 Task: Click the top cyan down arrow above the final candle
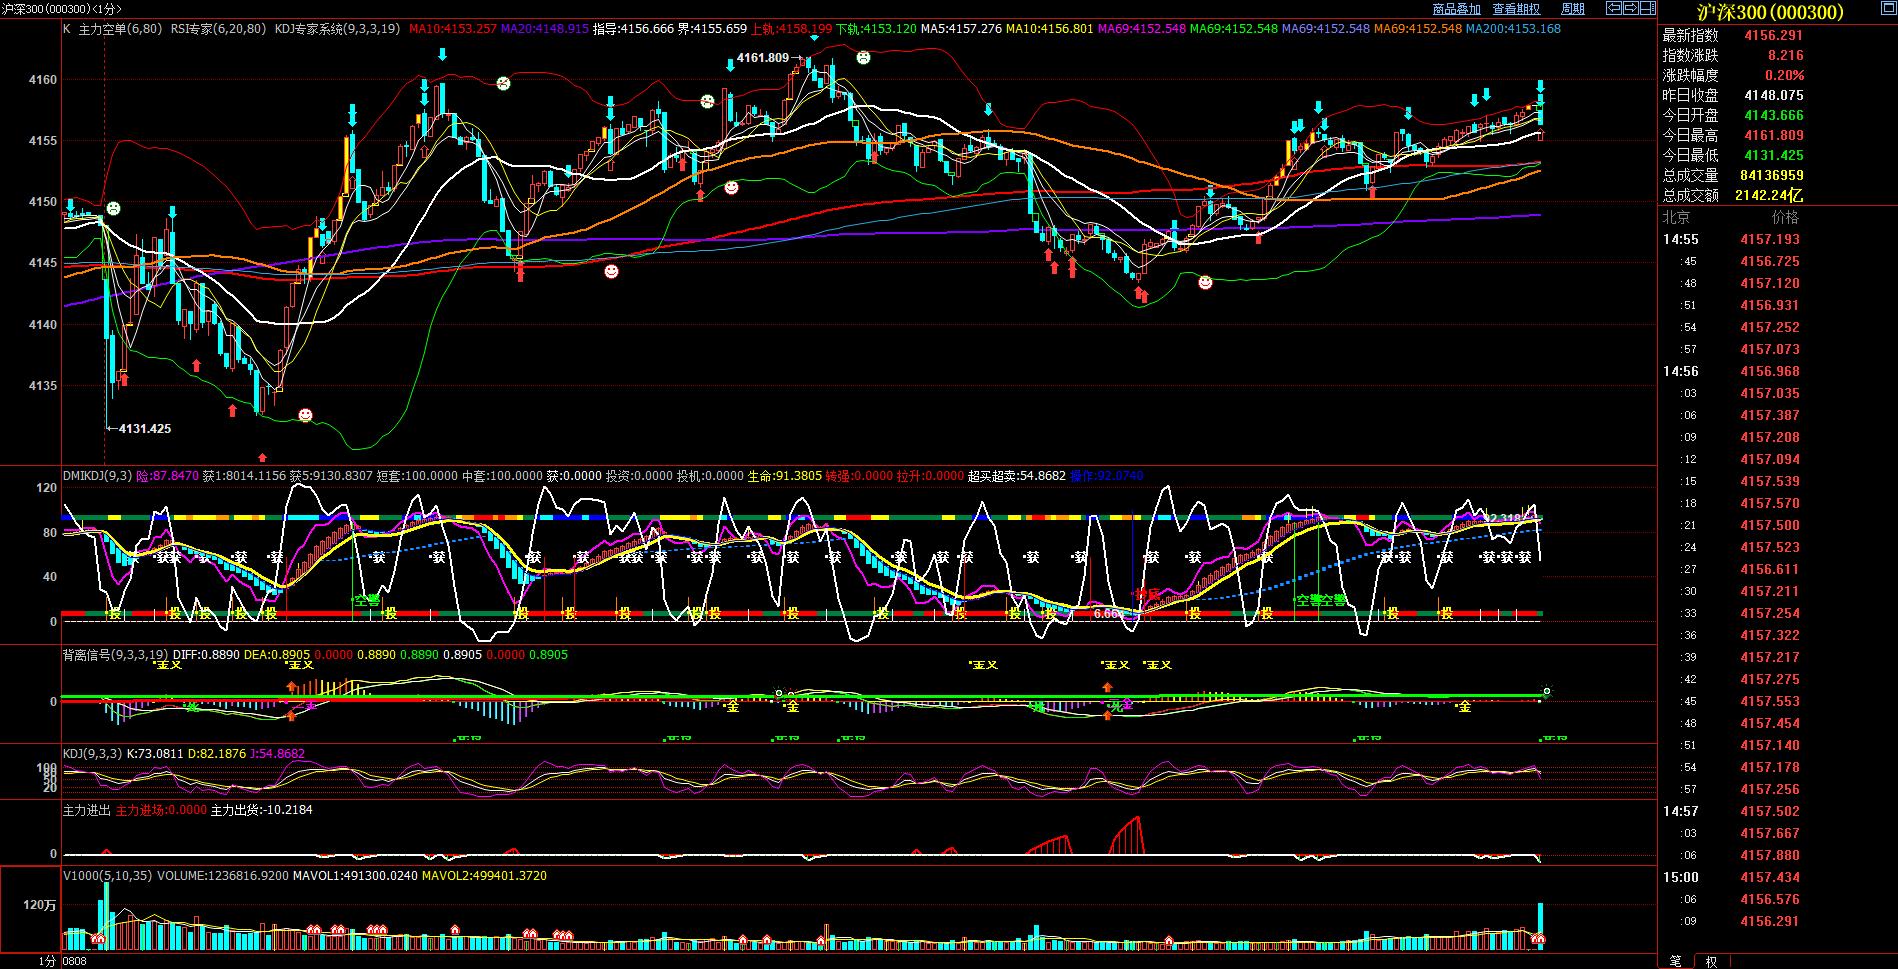tap(1541, 86)
